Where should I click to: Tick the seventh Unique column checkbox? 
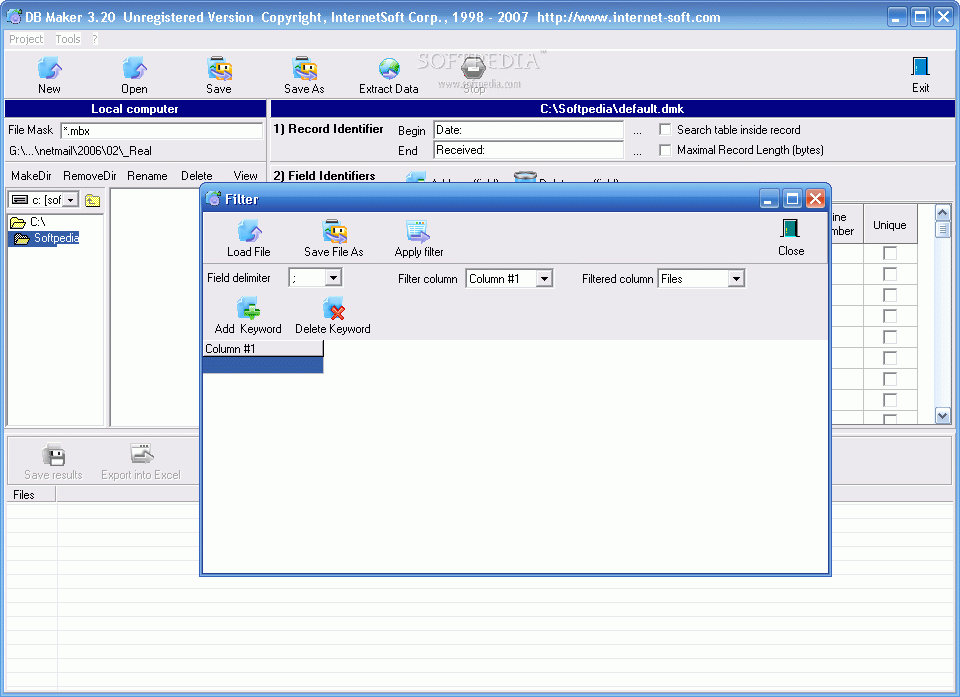890,379
